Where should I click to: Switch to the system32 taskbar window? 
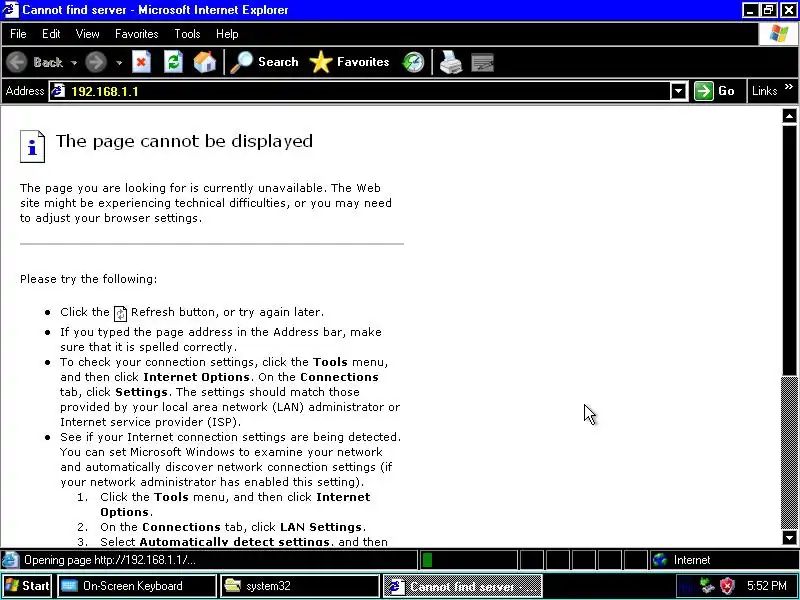300,586
